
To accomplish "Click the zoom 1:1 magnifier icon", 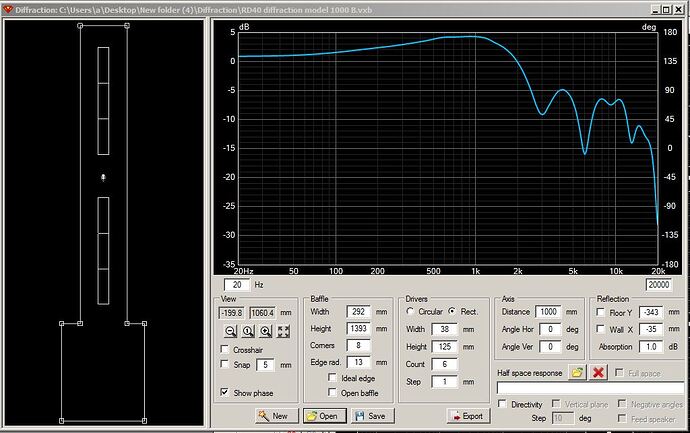I will (x=247, y=330).
